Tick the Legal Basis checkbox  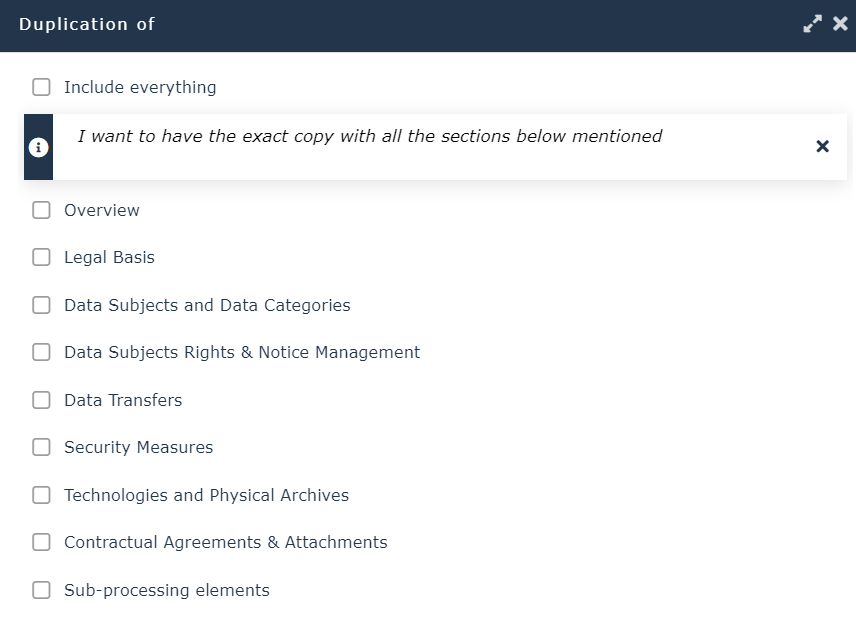pos(41,257)
